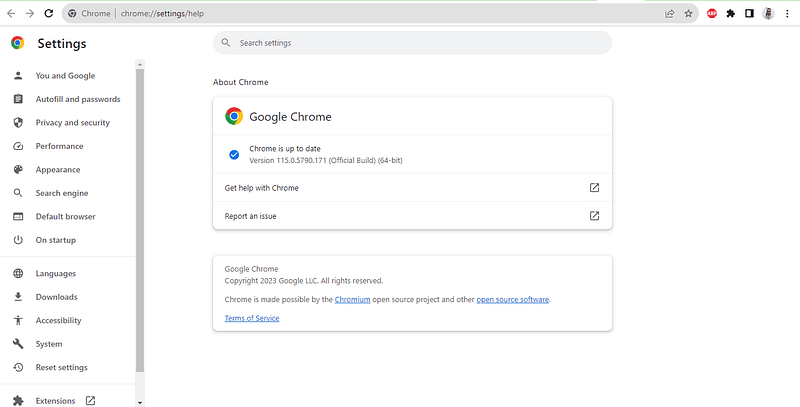Screen dimensions: 800x407
Task: Click the Search engine magnifier icon
Action: (x=18, y=193)
